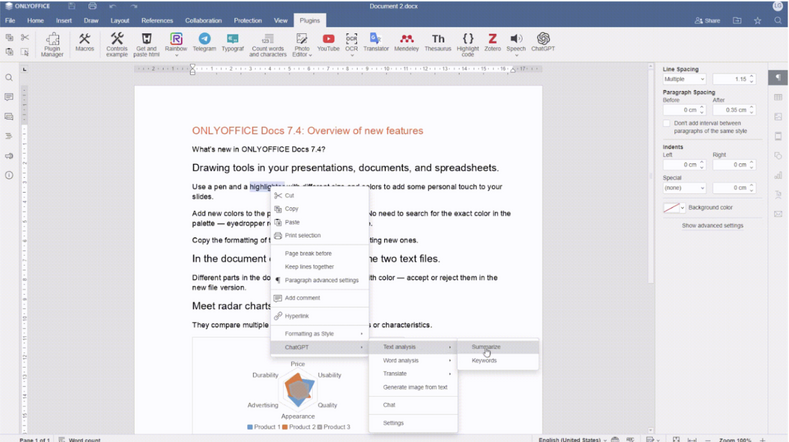Expand the Word analysis submenu

point(413,360)
